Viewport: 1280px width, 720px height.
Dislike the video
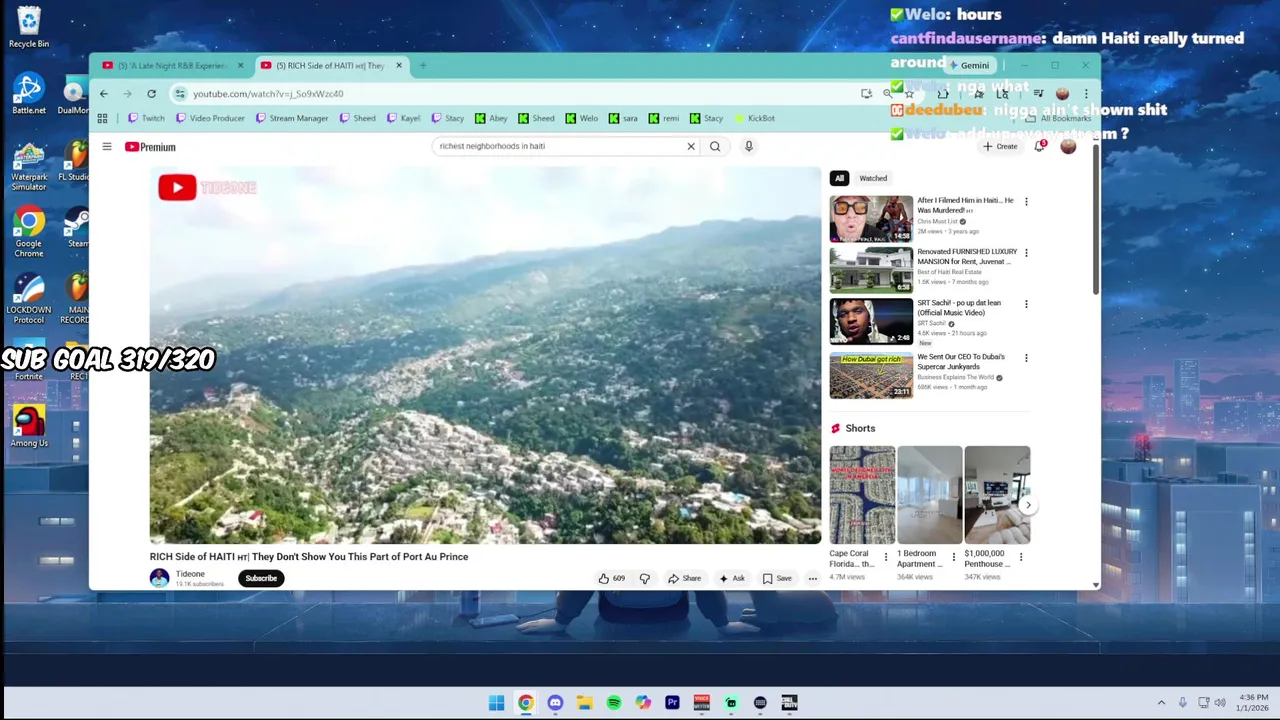coord(644,578)
